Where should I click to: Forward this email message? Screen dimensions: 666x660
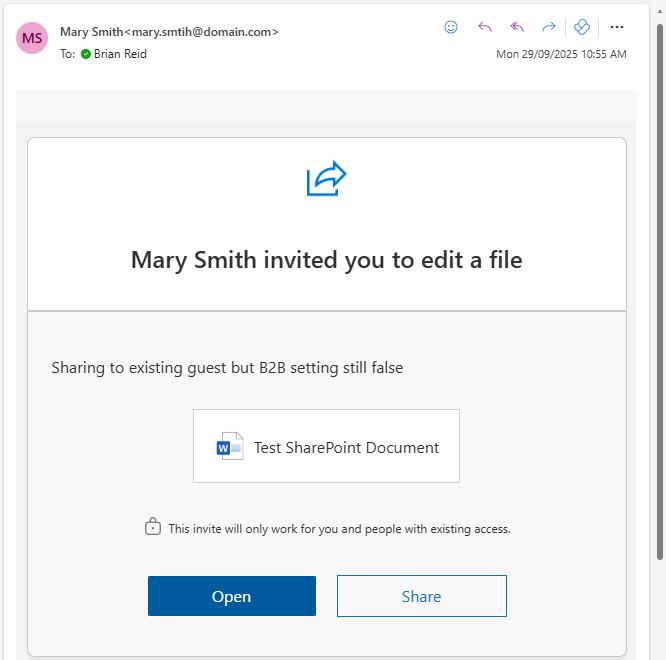pos(549,27)
